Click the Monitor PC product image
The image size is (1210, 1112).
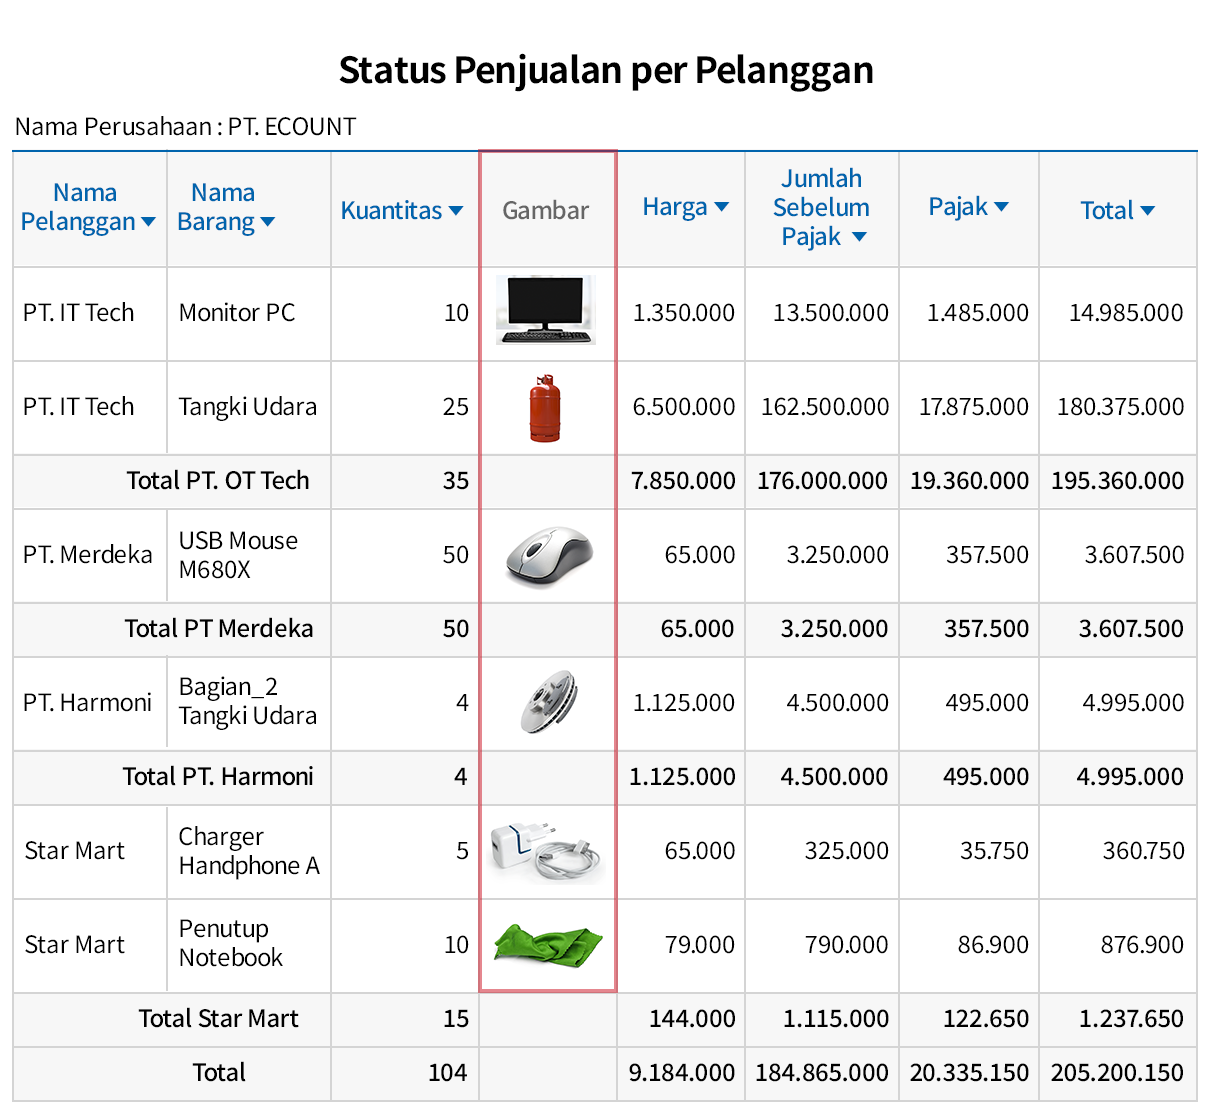pyautogui.click(x=546, y=312)
